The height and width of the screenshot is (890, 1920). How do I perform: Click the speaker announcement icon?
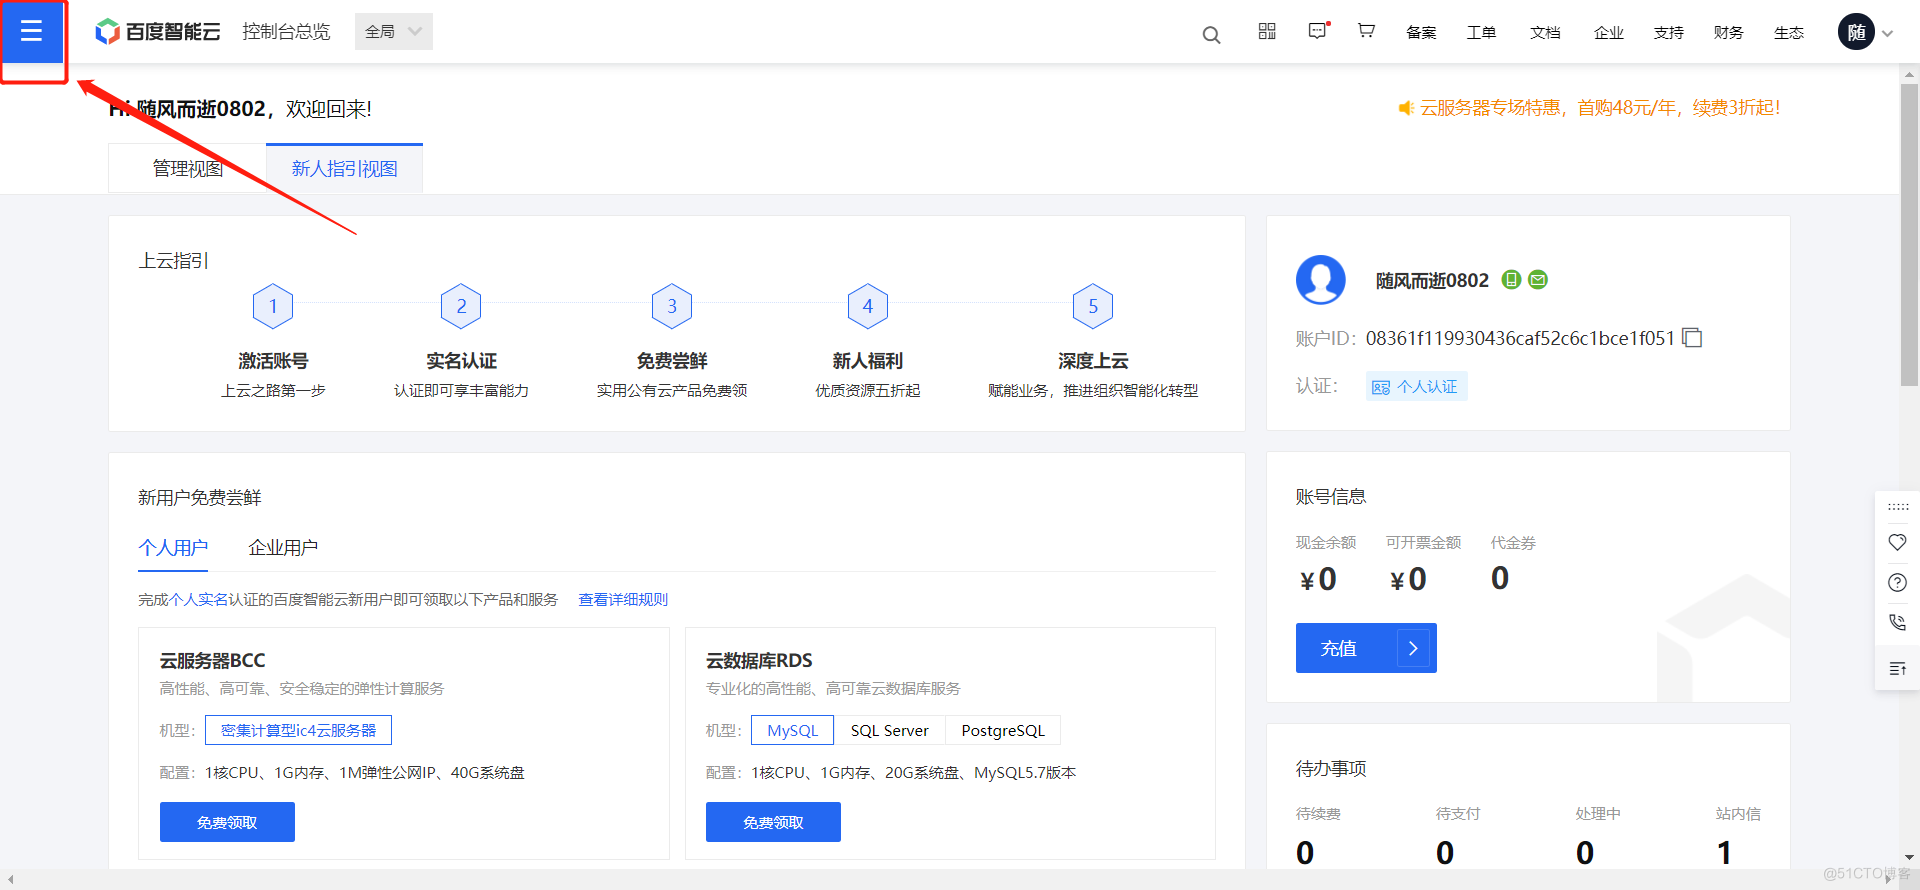[x=1406, y=108]
